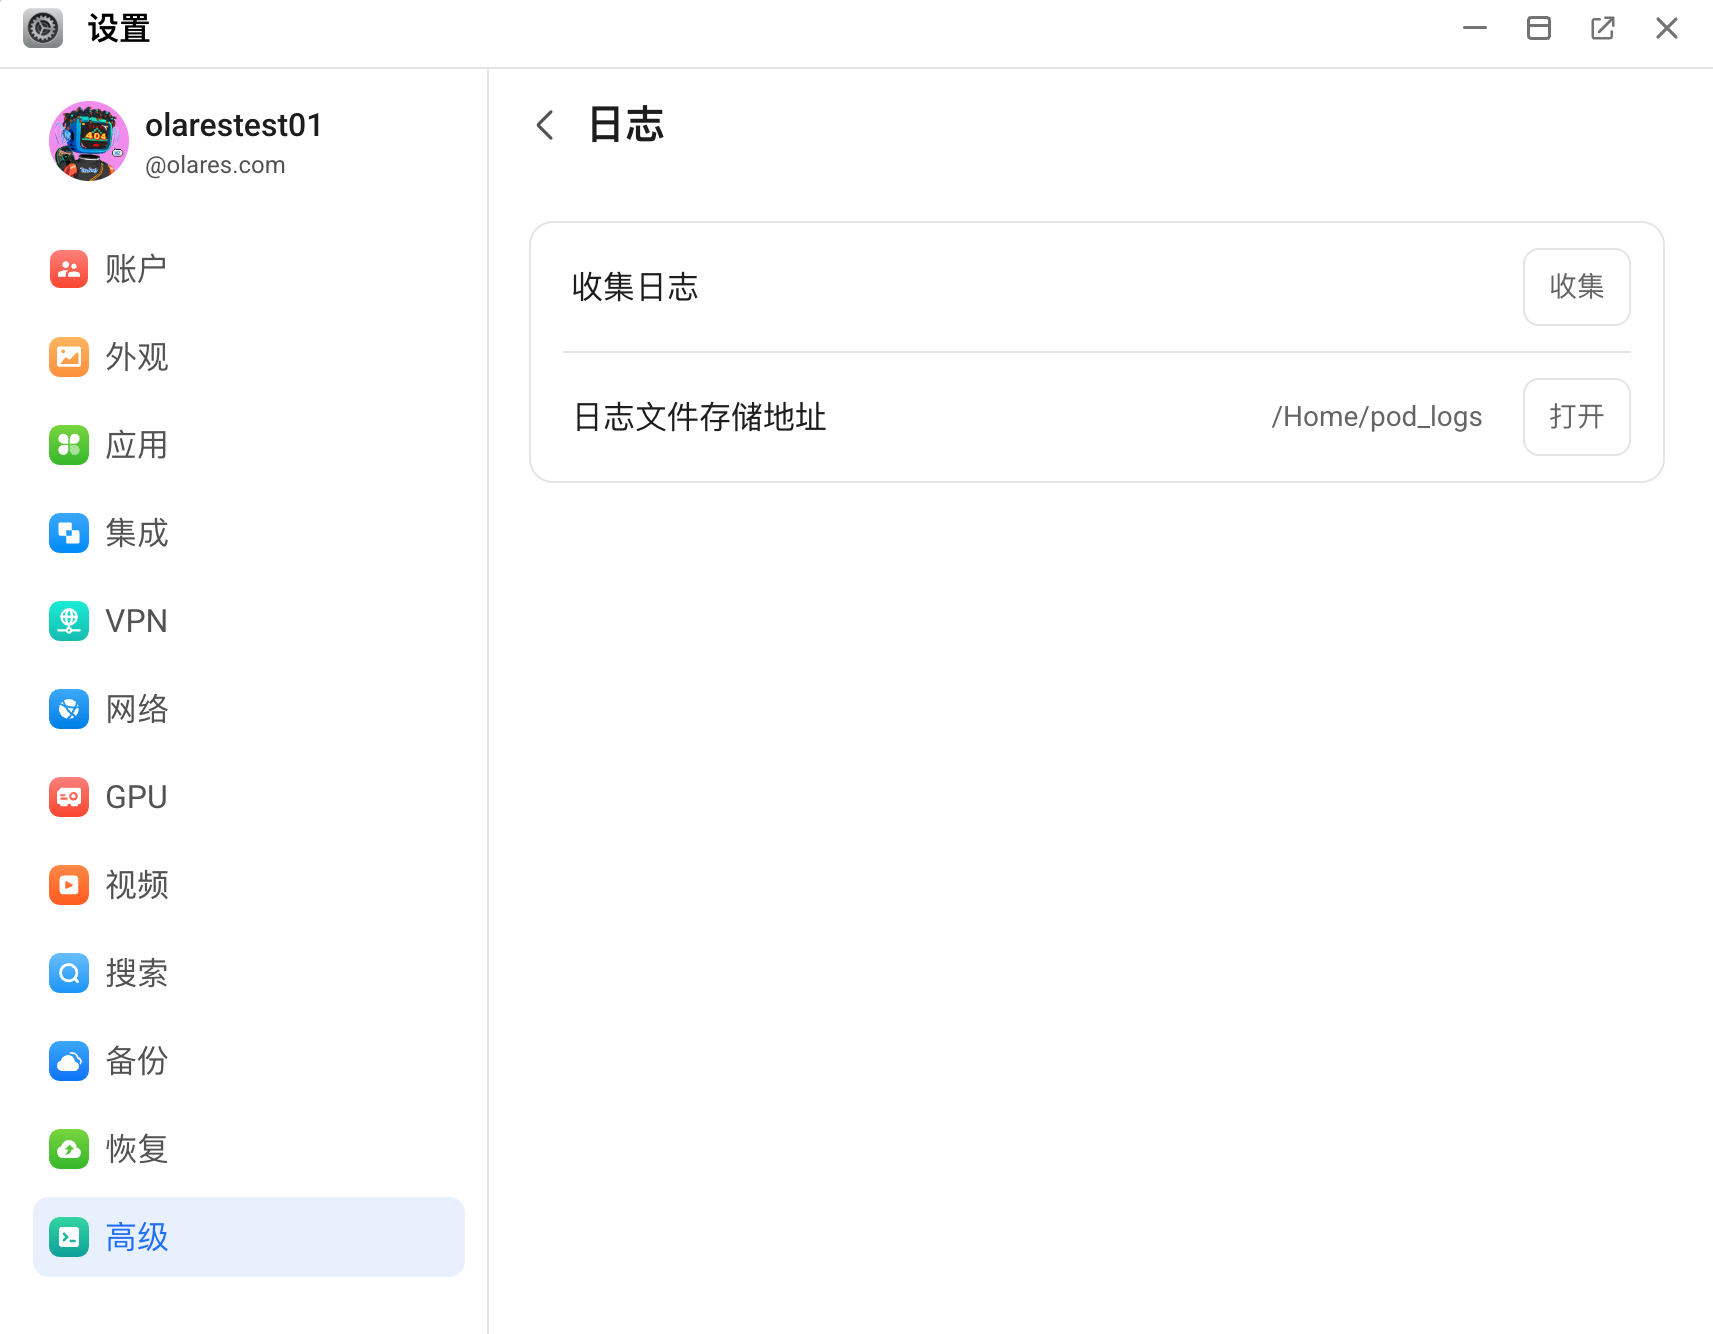Click the /Home/pod_logs path text
1713x1334 pixels.
click(x=1376, y=416)
